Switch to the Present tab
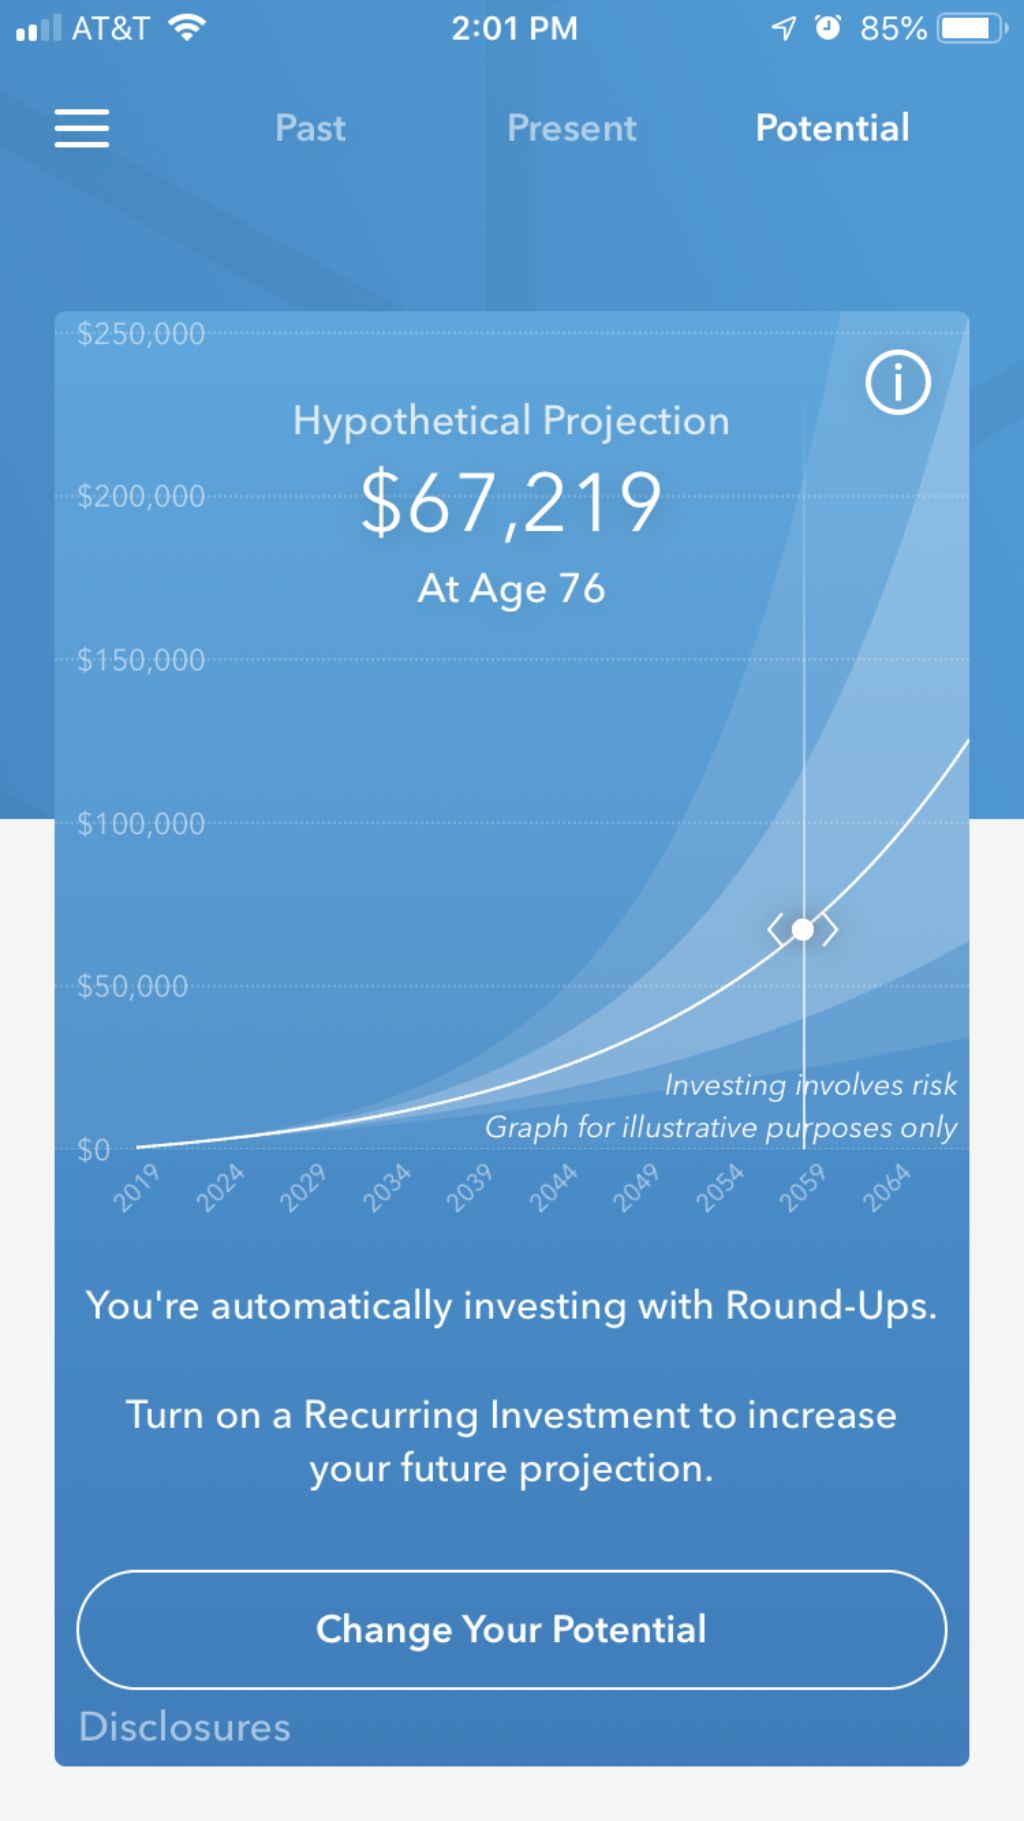This screenshot has width=1024, height=1821. (571, 128)
